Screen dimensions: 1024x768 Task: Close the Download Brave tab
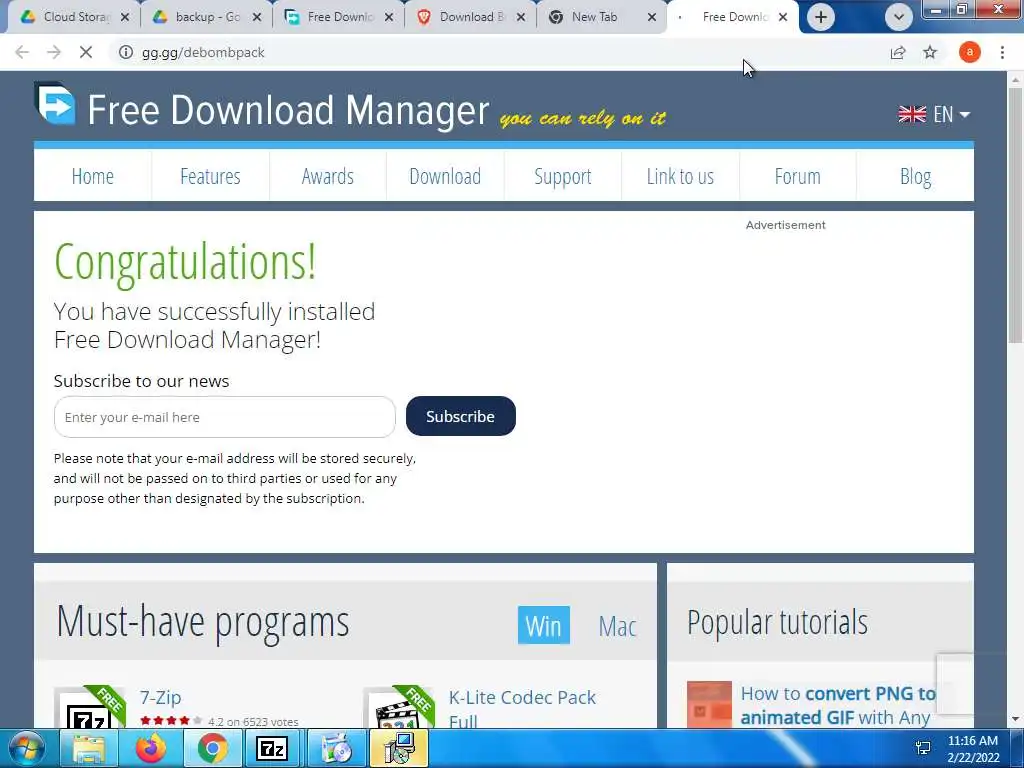tap(520, 18)
